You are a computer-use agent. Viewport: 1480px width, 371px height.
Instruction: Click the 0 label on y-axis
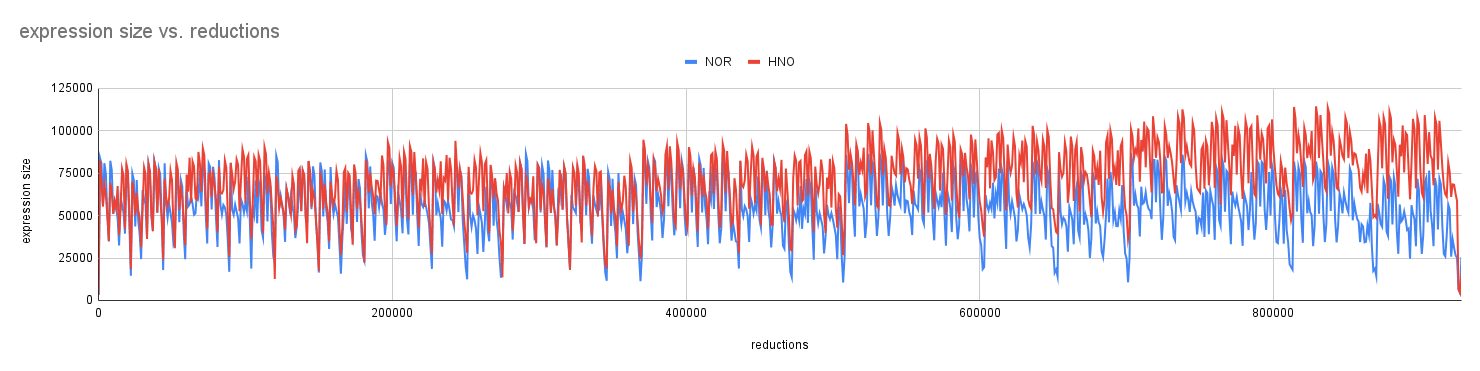[90, 300]
